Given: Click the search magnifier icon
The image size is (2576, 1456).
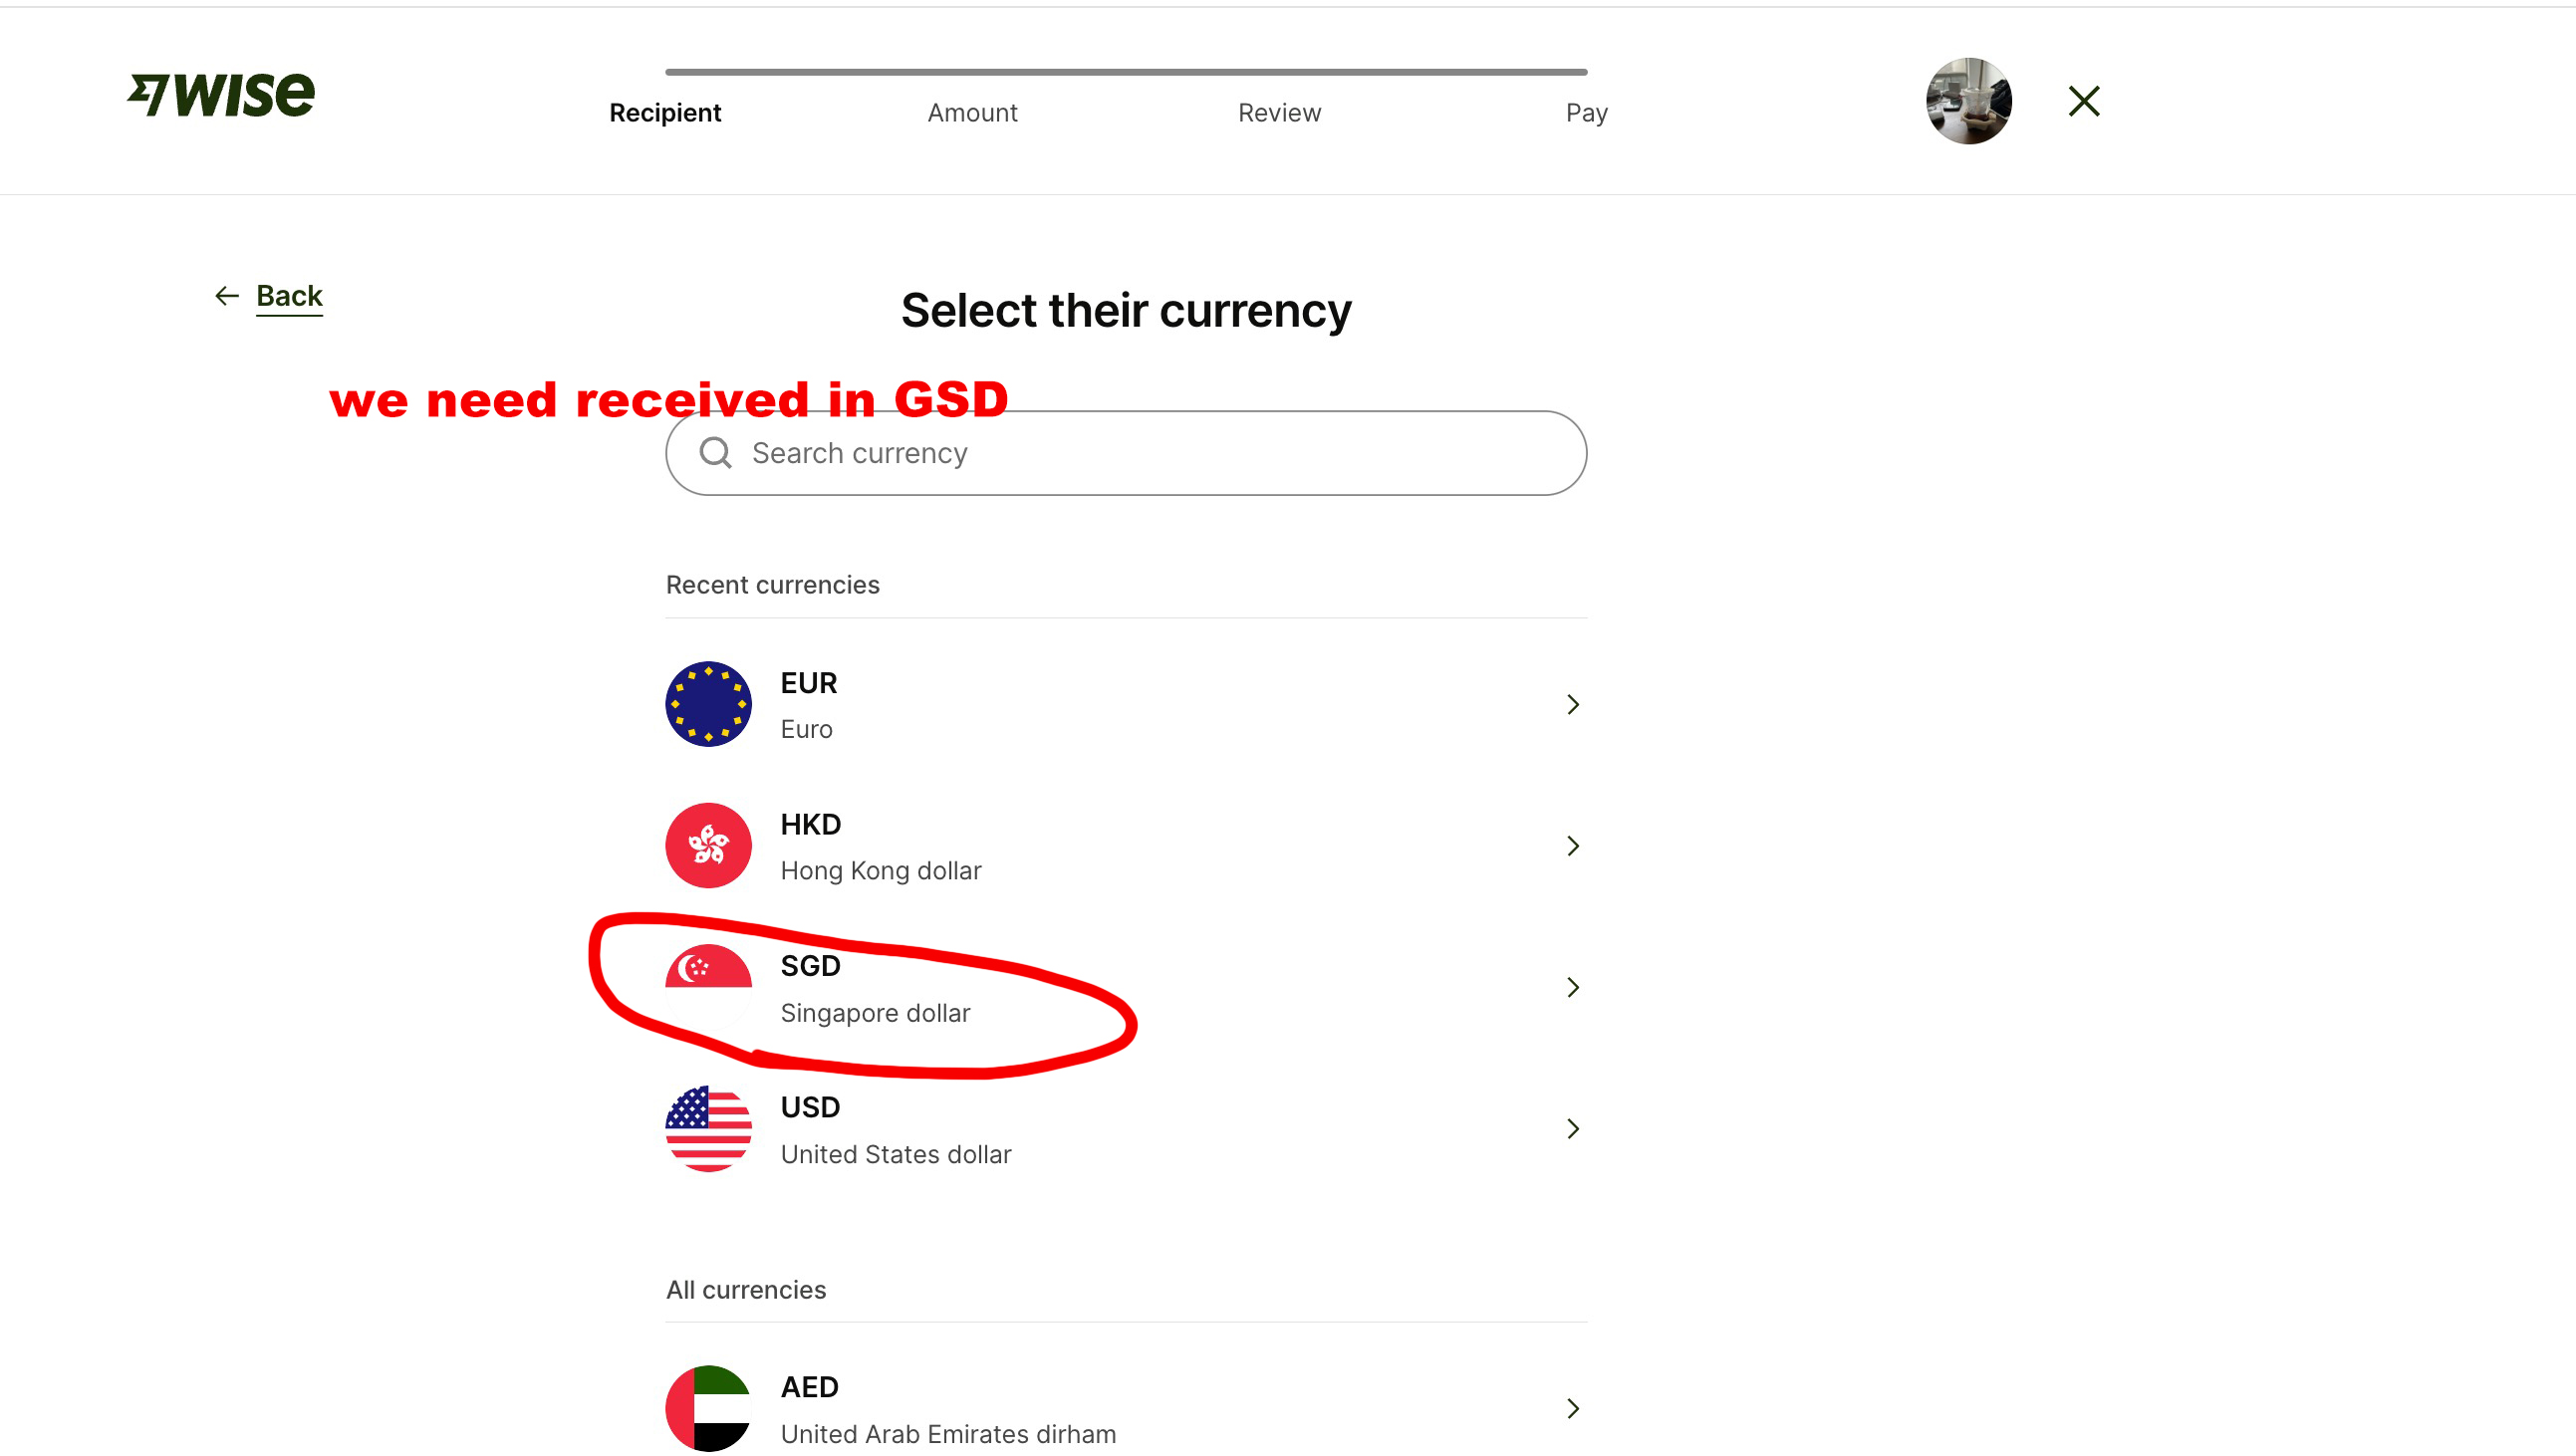Looking at the screenshot, I should pos(715,453).
